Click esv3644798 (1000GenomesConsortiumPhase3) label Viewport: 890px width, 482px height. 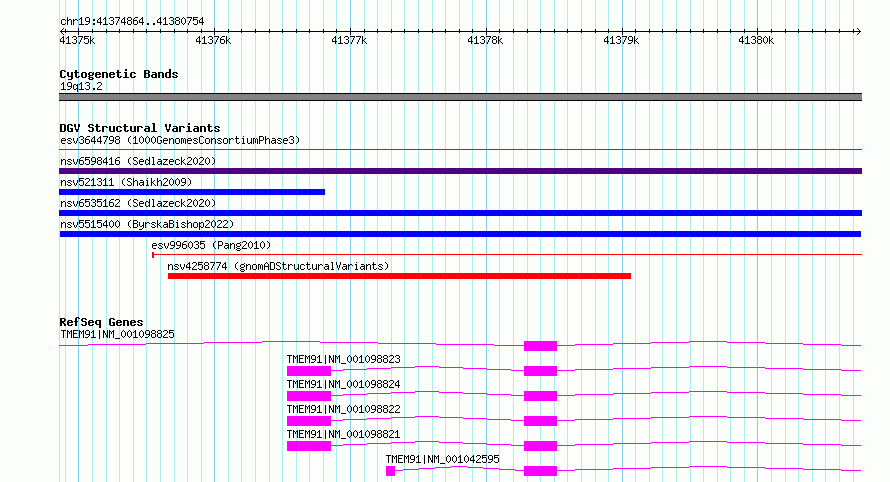[180, 140]
